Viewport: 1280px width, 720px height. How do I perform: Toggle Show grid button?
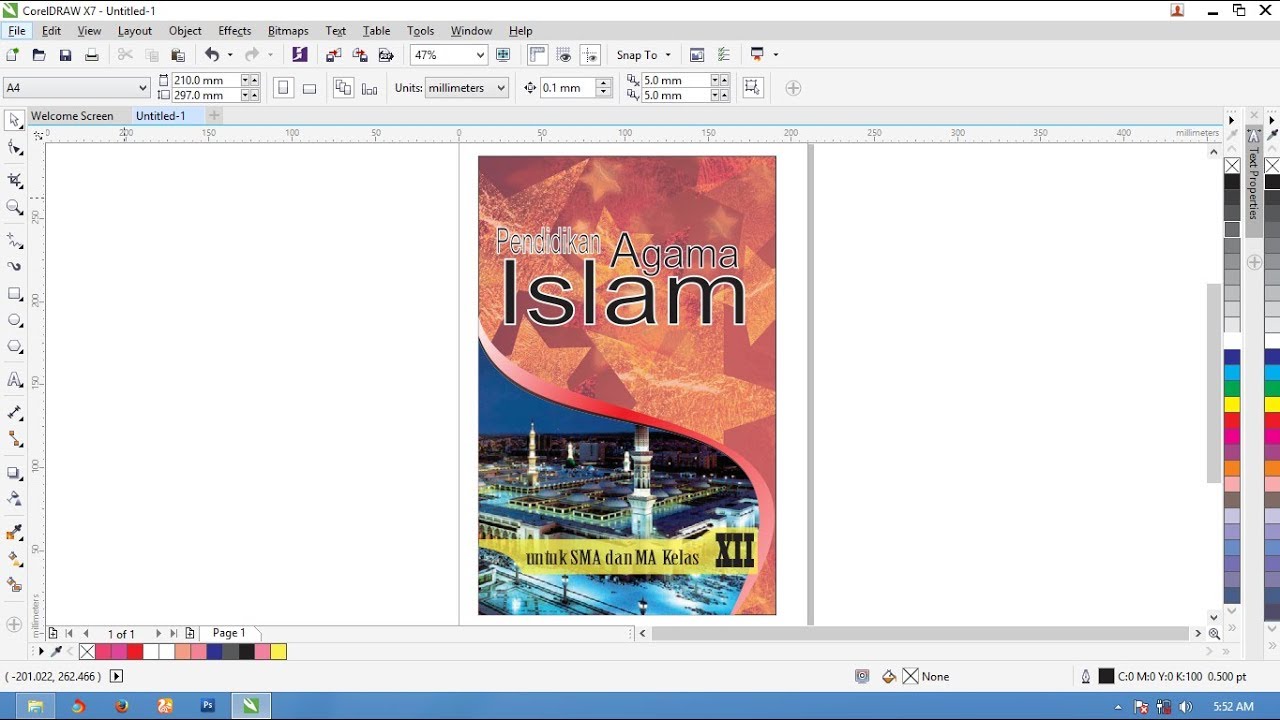[564, 55]
